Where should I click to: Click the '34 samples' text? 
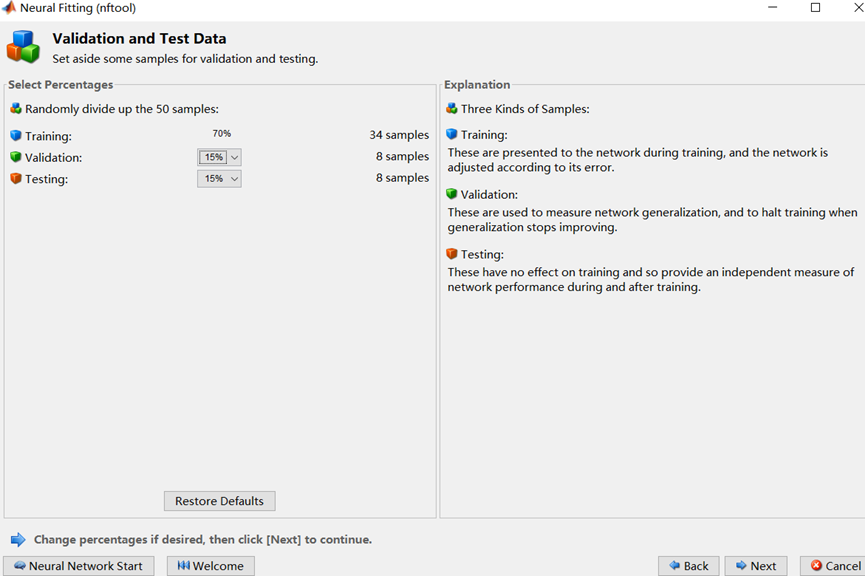pyautogui.click(x=399, y=135)
